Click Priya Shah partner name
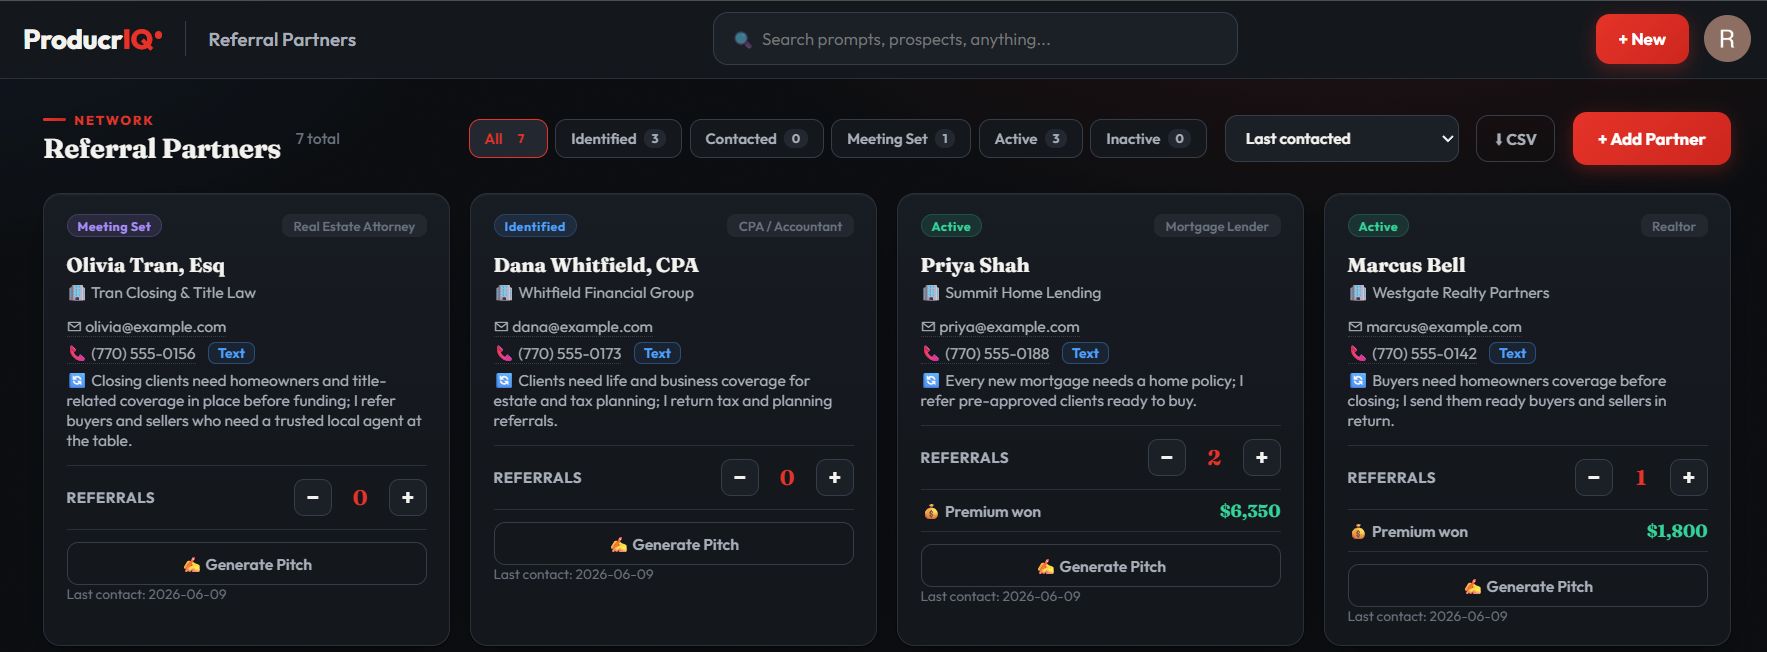The height and width of the screenshot is (652, 1767). point(975,265)
